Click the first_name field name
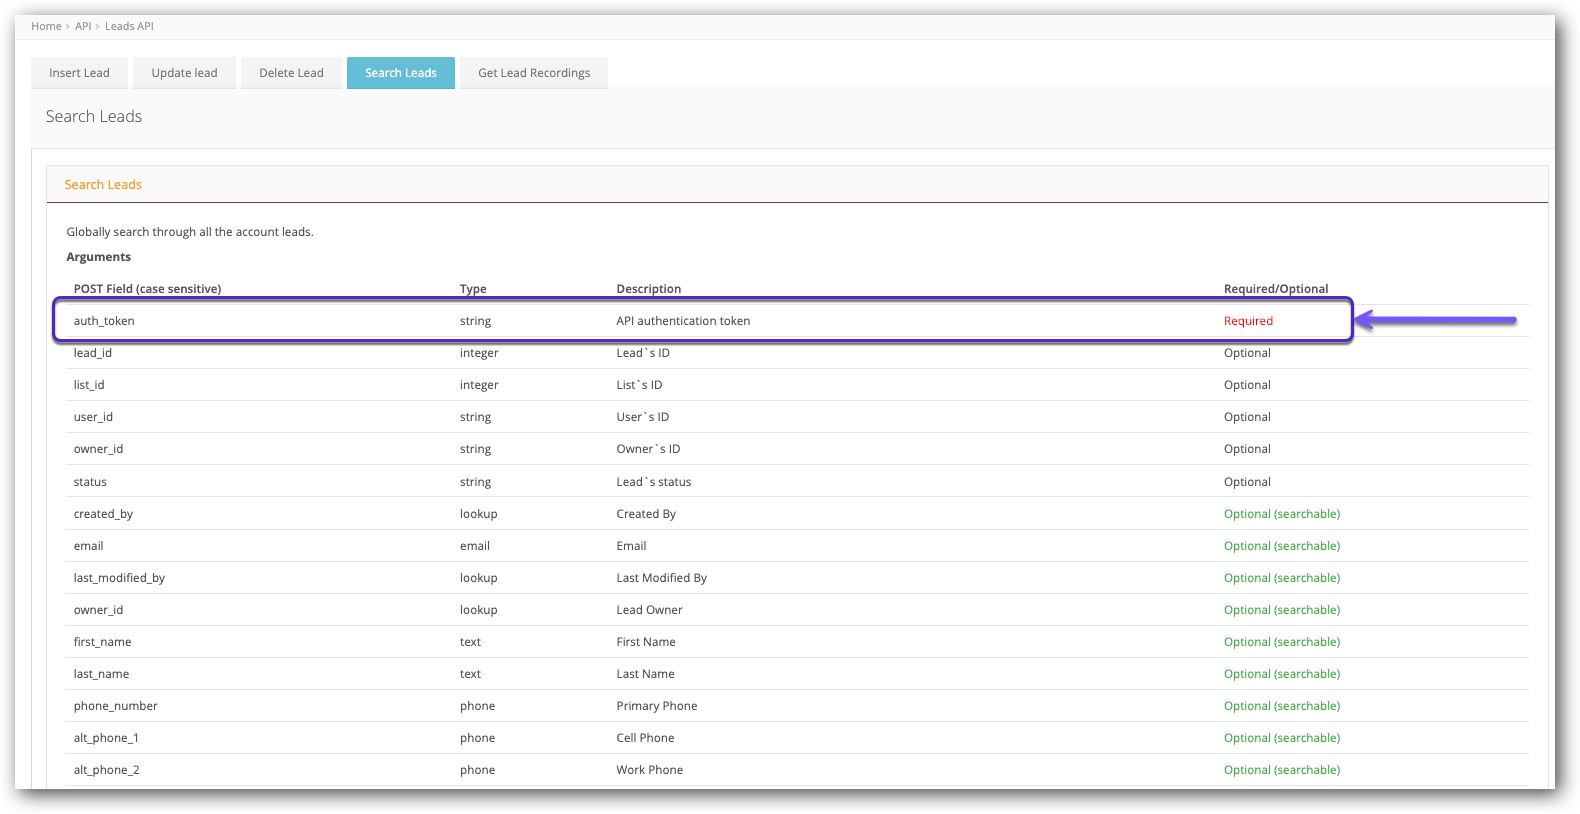This screenshot has width=1580, height=814. (102, 642)
